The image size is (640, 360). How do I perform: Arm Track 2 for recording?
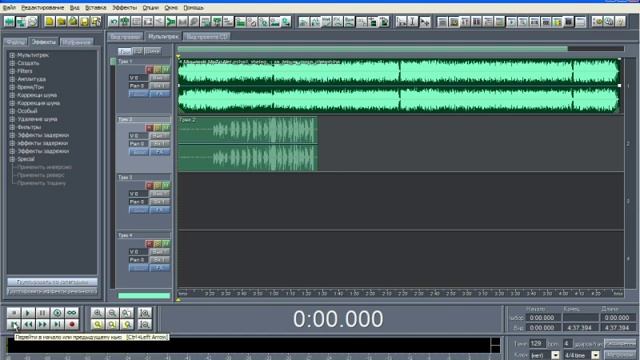coord(149,128)
